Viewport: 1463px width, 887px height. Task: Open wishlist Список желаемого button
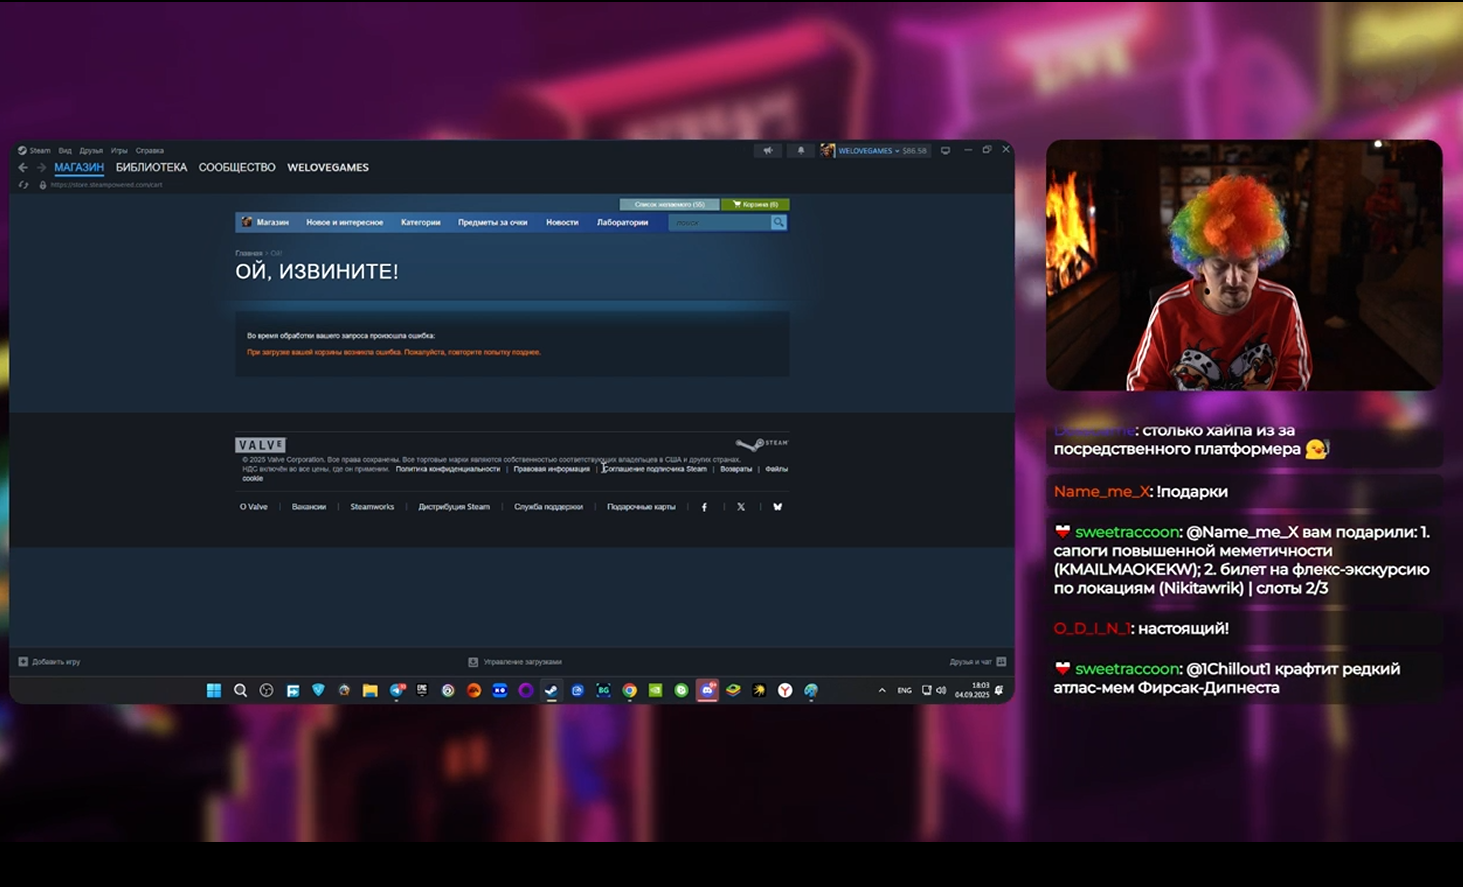pyautogui.click(x=669, y=204)
